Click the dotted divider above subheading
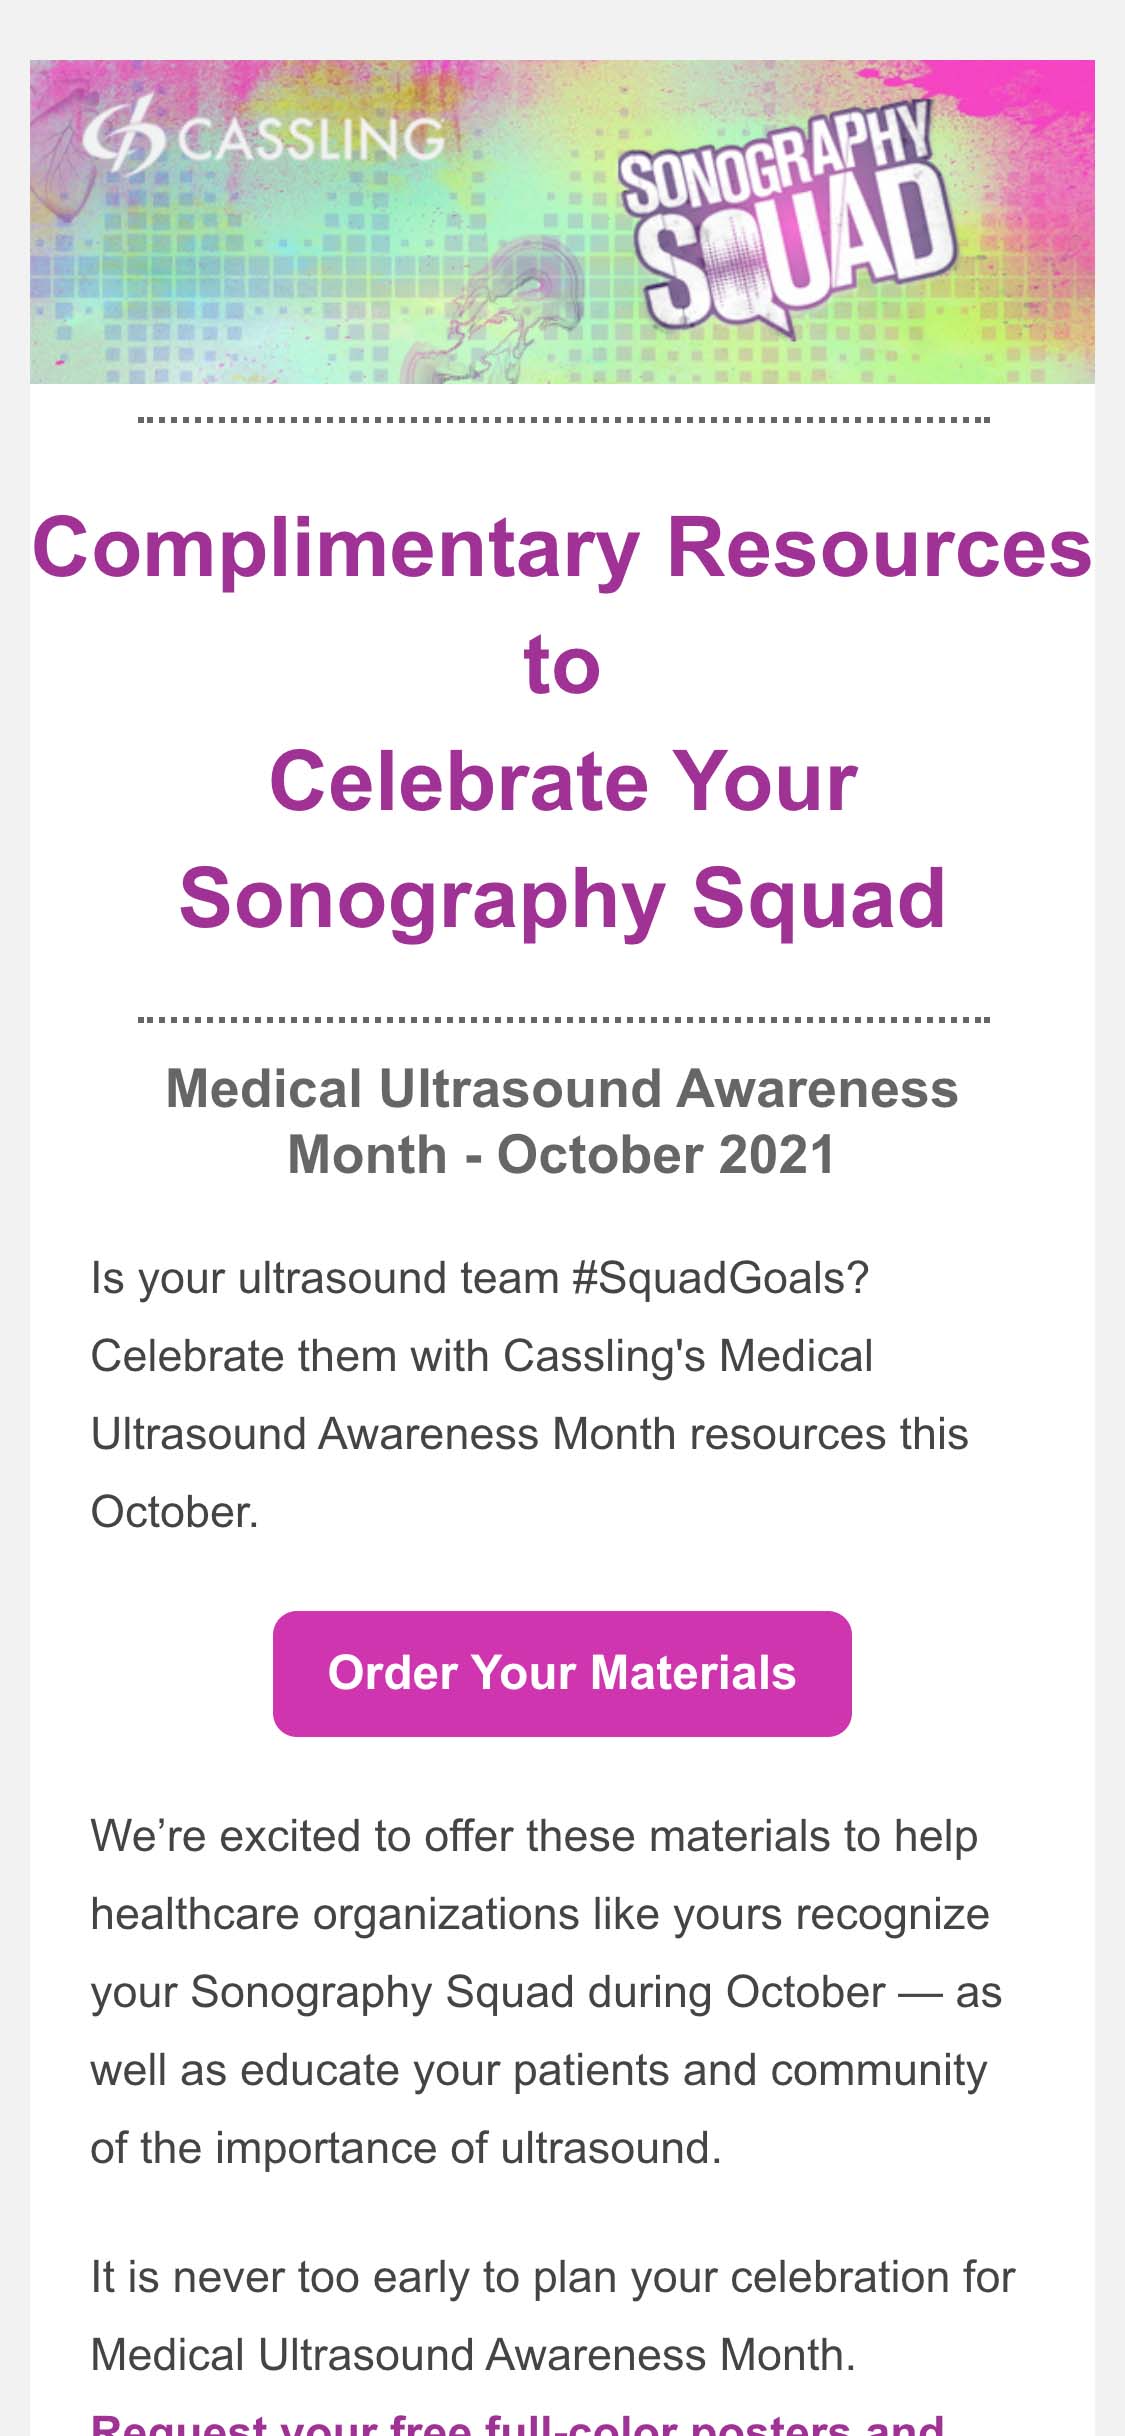The width and height of the screenshot is (1125, 2436). tap(564, 1020)
